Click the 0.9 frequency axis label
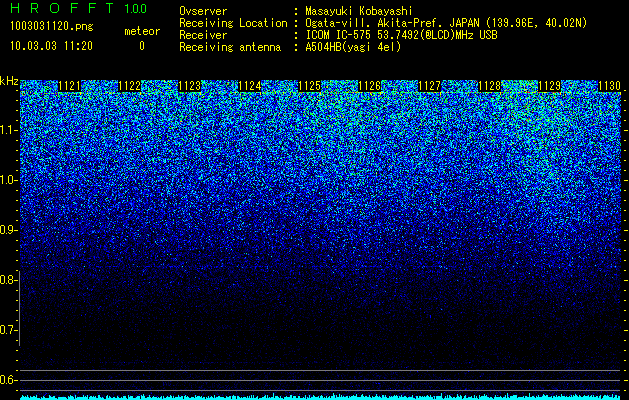 coord(8,230)
